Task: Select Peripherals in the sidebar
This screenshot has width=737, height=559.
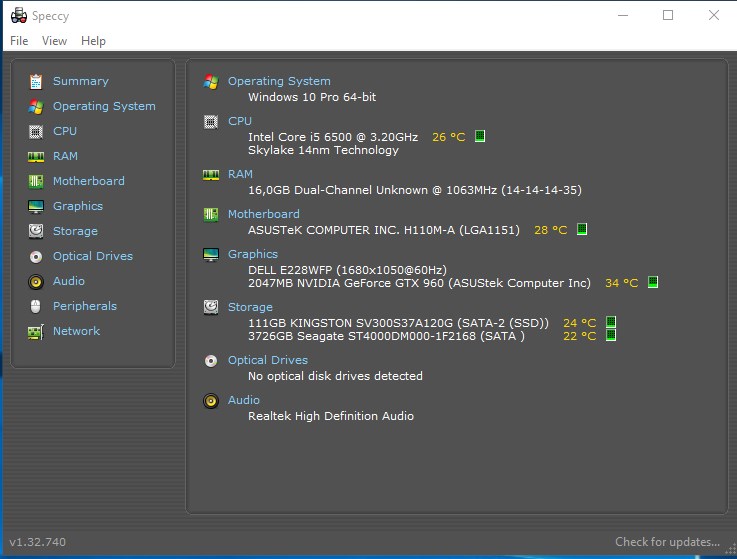Action: tap(85, 306)
